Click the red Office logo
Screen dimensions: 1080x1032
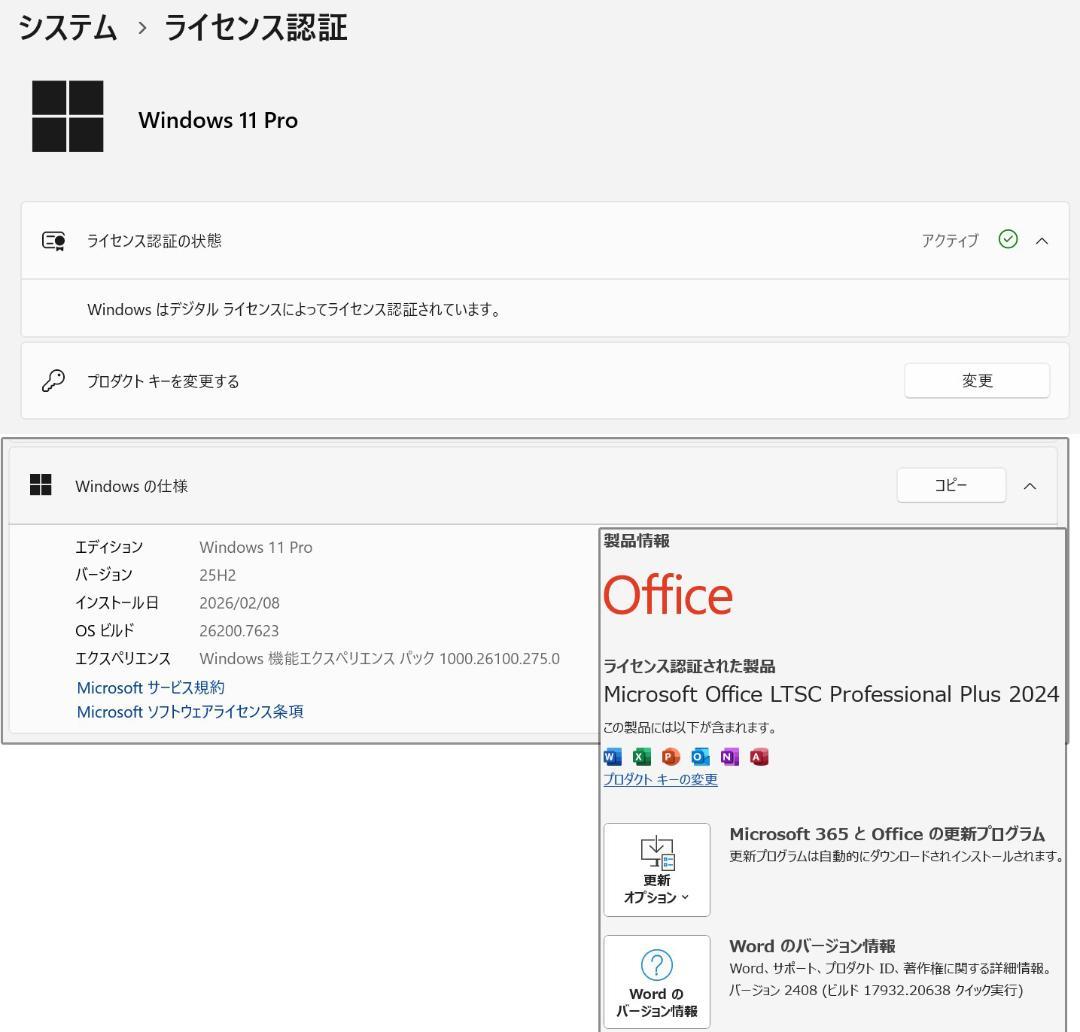[668, 596]
